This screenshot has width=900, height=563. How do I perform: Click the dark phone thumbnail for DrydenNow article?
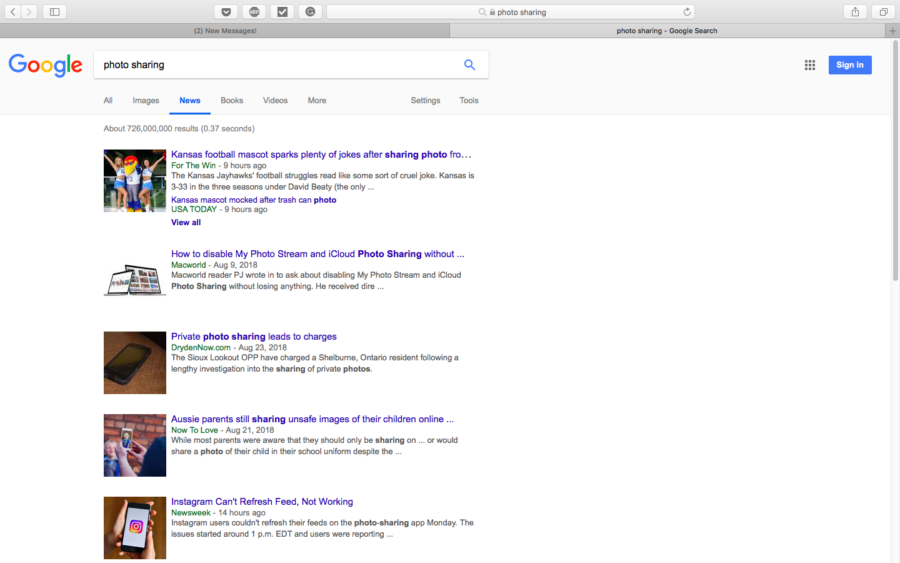(135, 363)
